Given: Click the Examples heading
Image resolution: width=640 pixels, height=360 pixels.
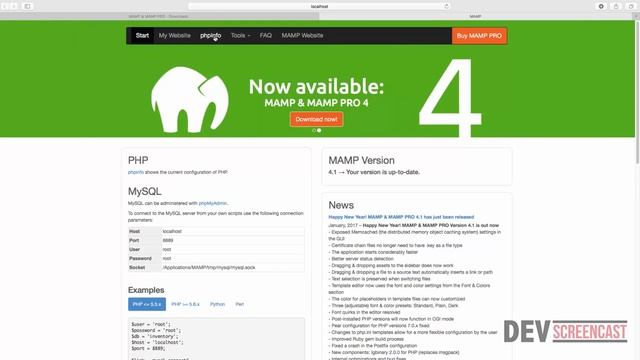Looking at the screenshot, I should tap(146, 290).
